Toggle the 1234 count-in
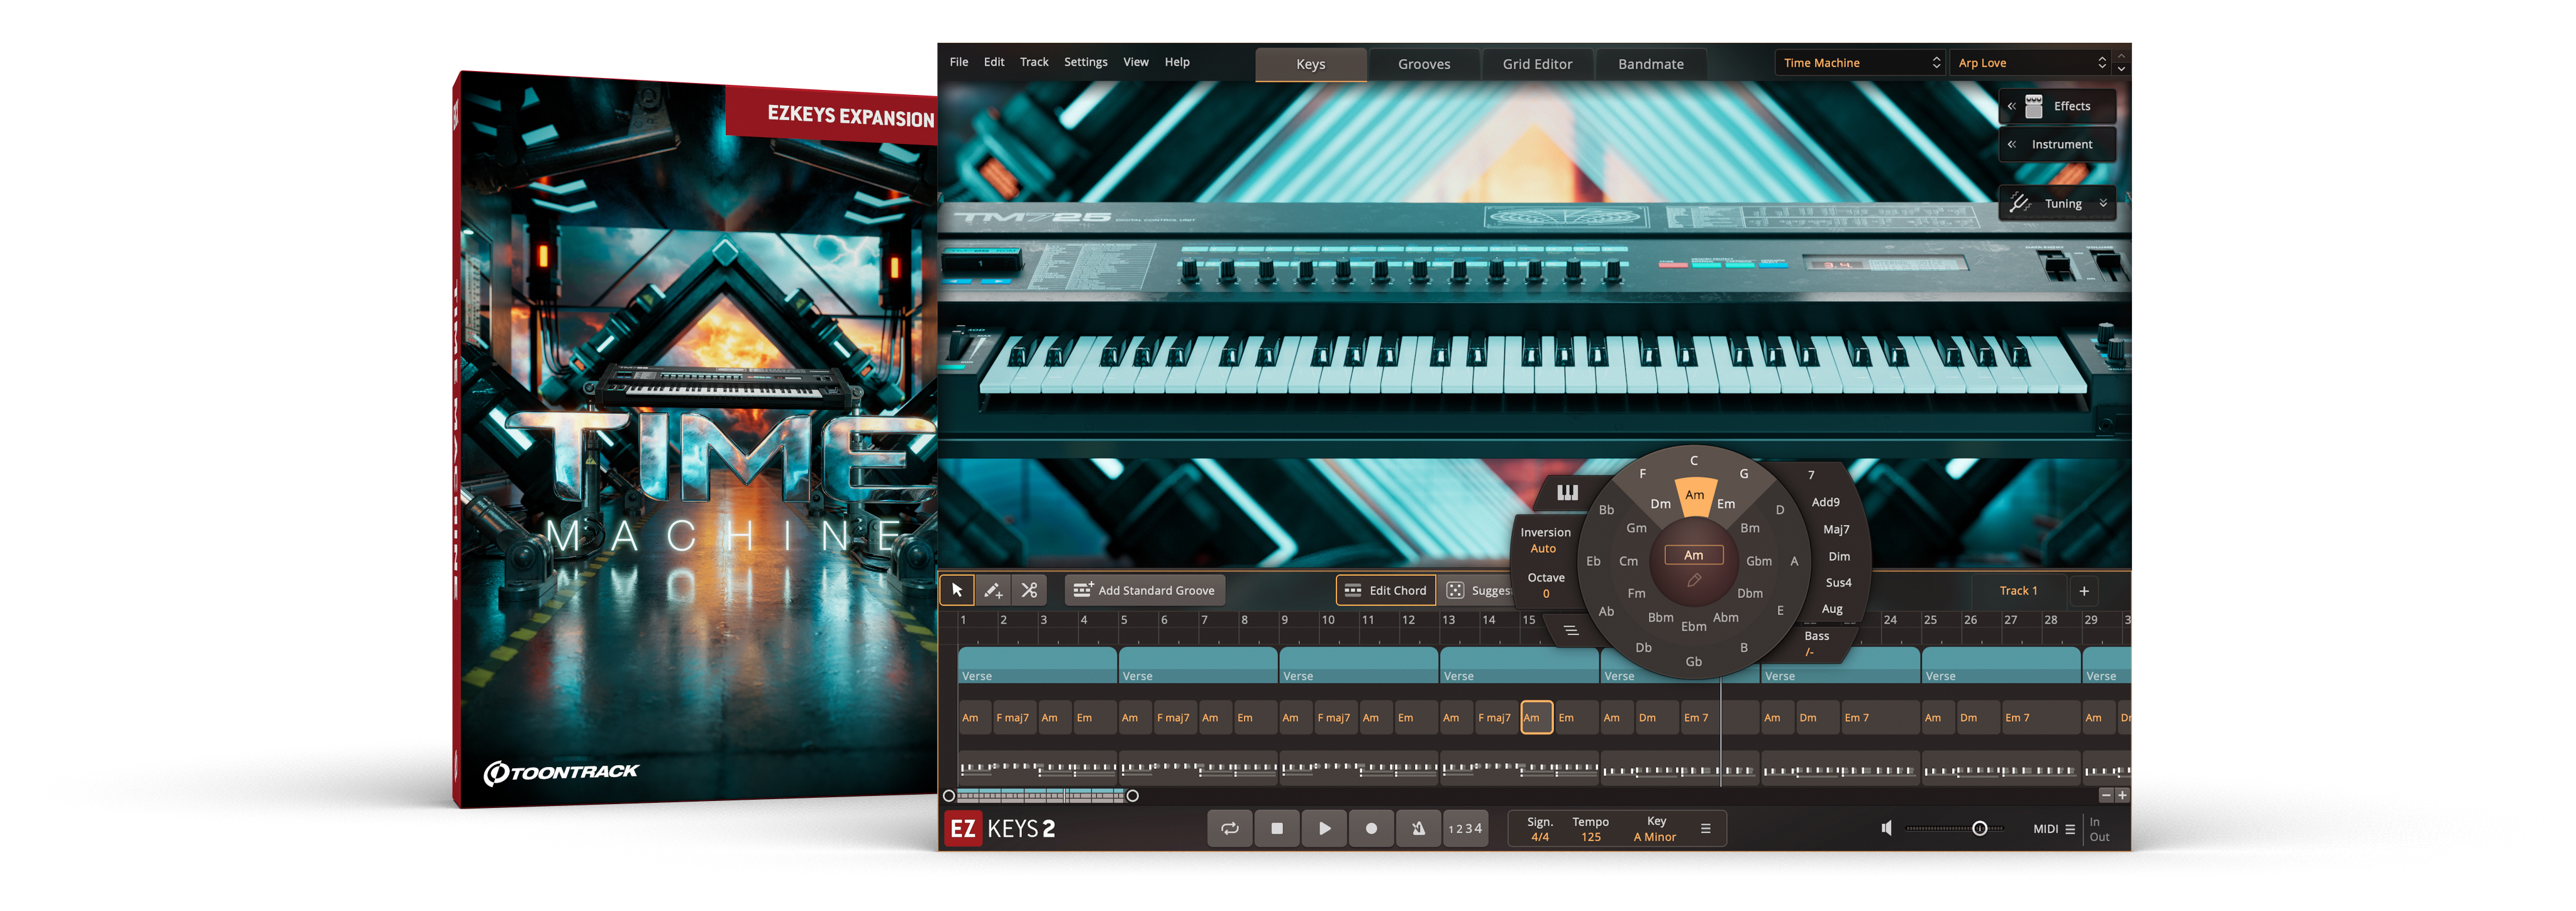 pos(1465,828)
